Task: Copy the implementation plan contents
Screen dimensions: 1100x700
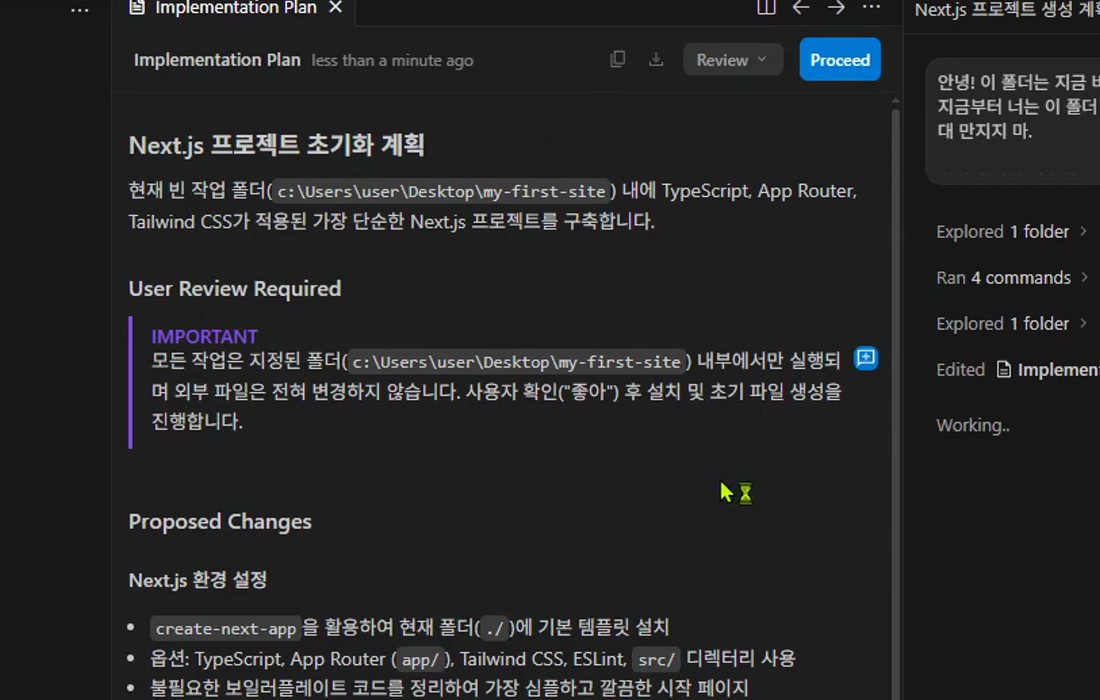Action: [617, 60]
